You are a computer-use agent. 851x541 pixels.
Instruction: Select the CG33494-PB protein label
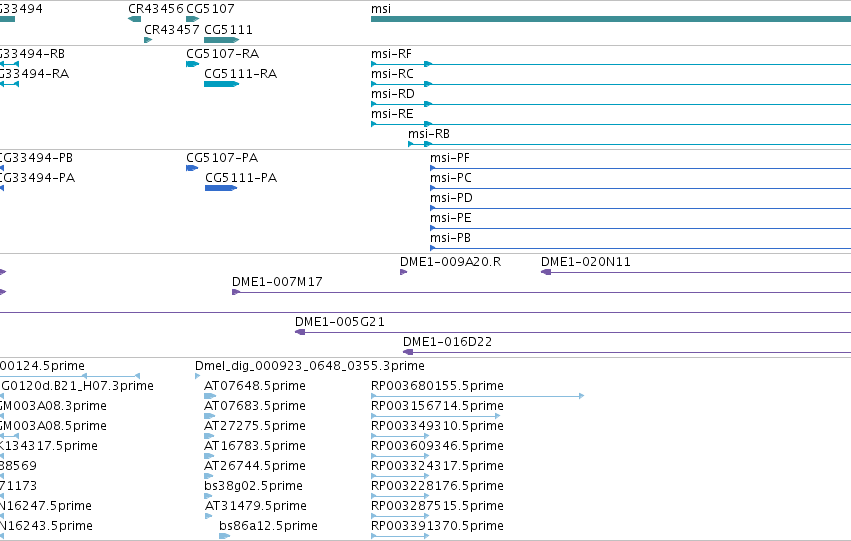(x=36, y=158)
